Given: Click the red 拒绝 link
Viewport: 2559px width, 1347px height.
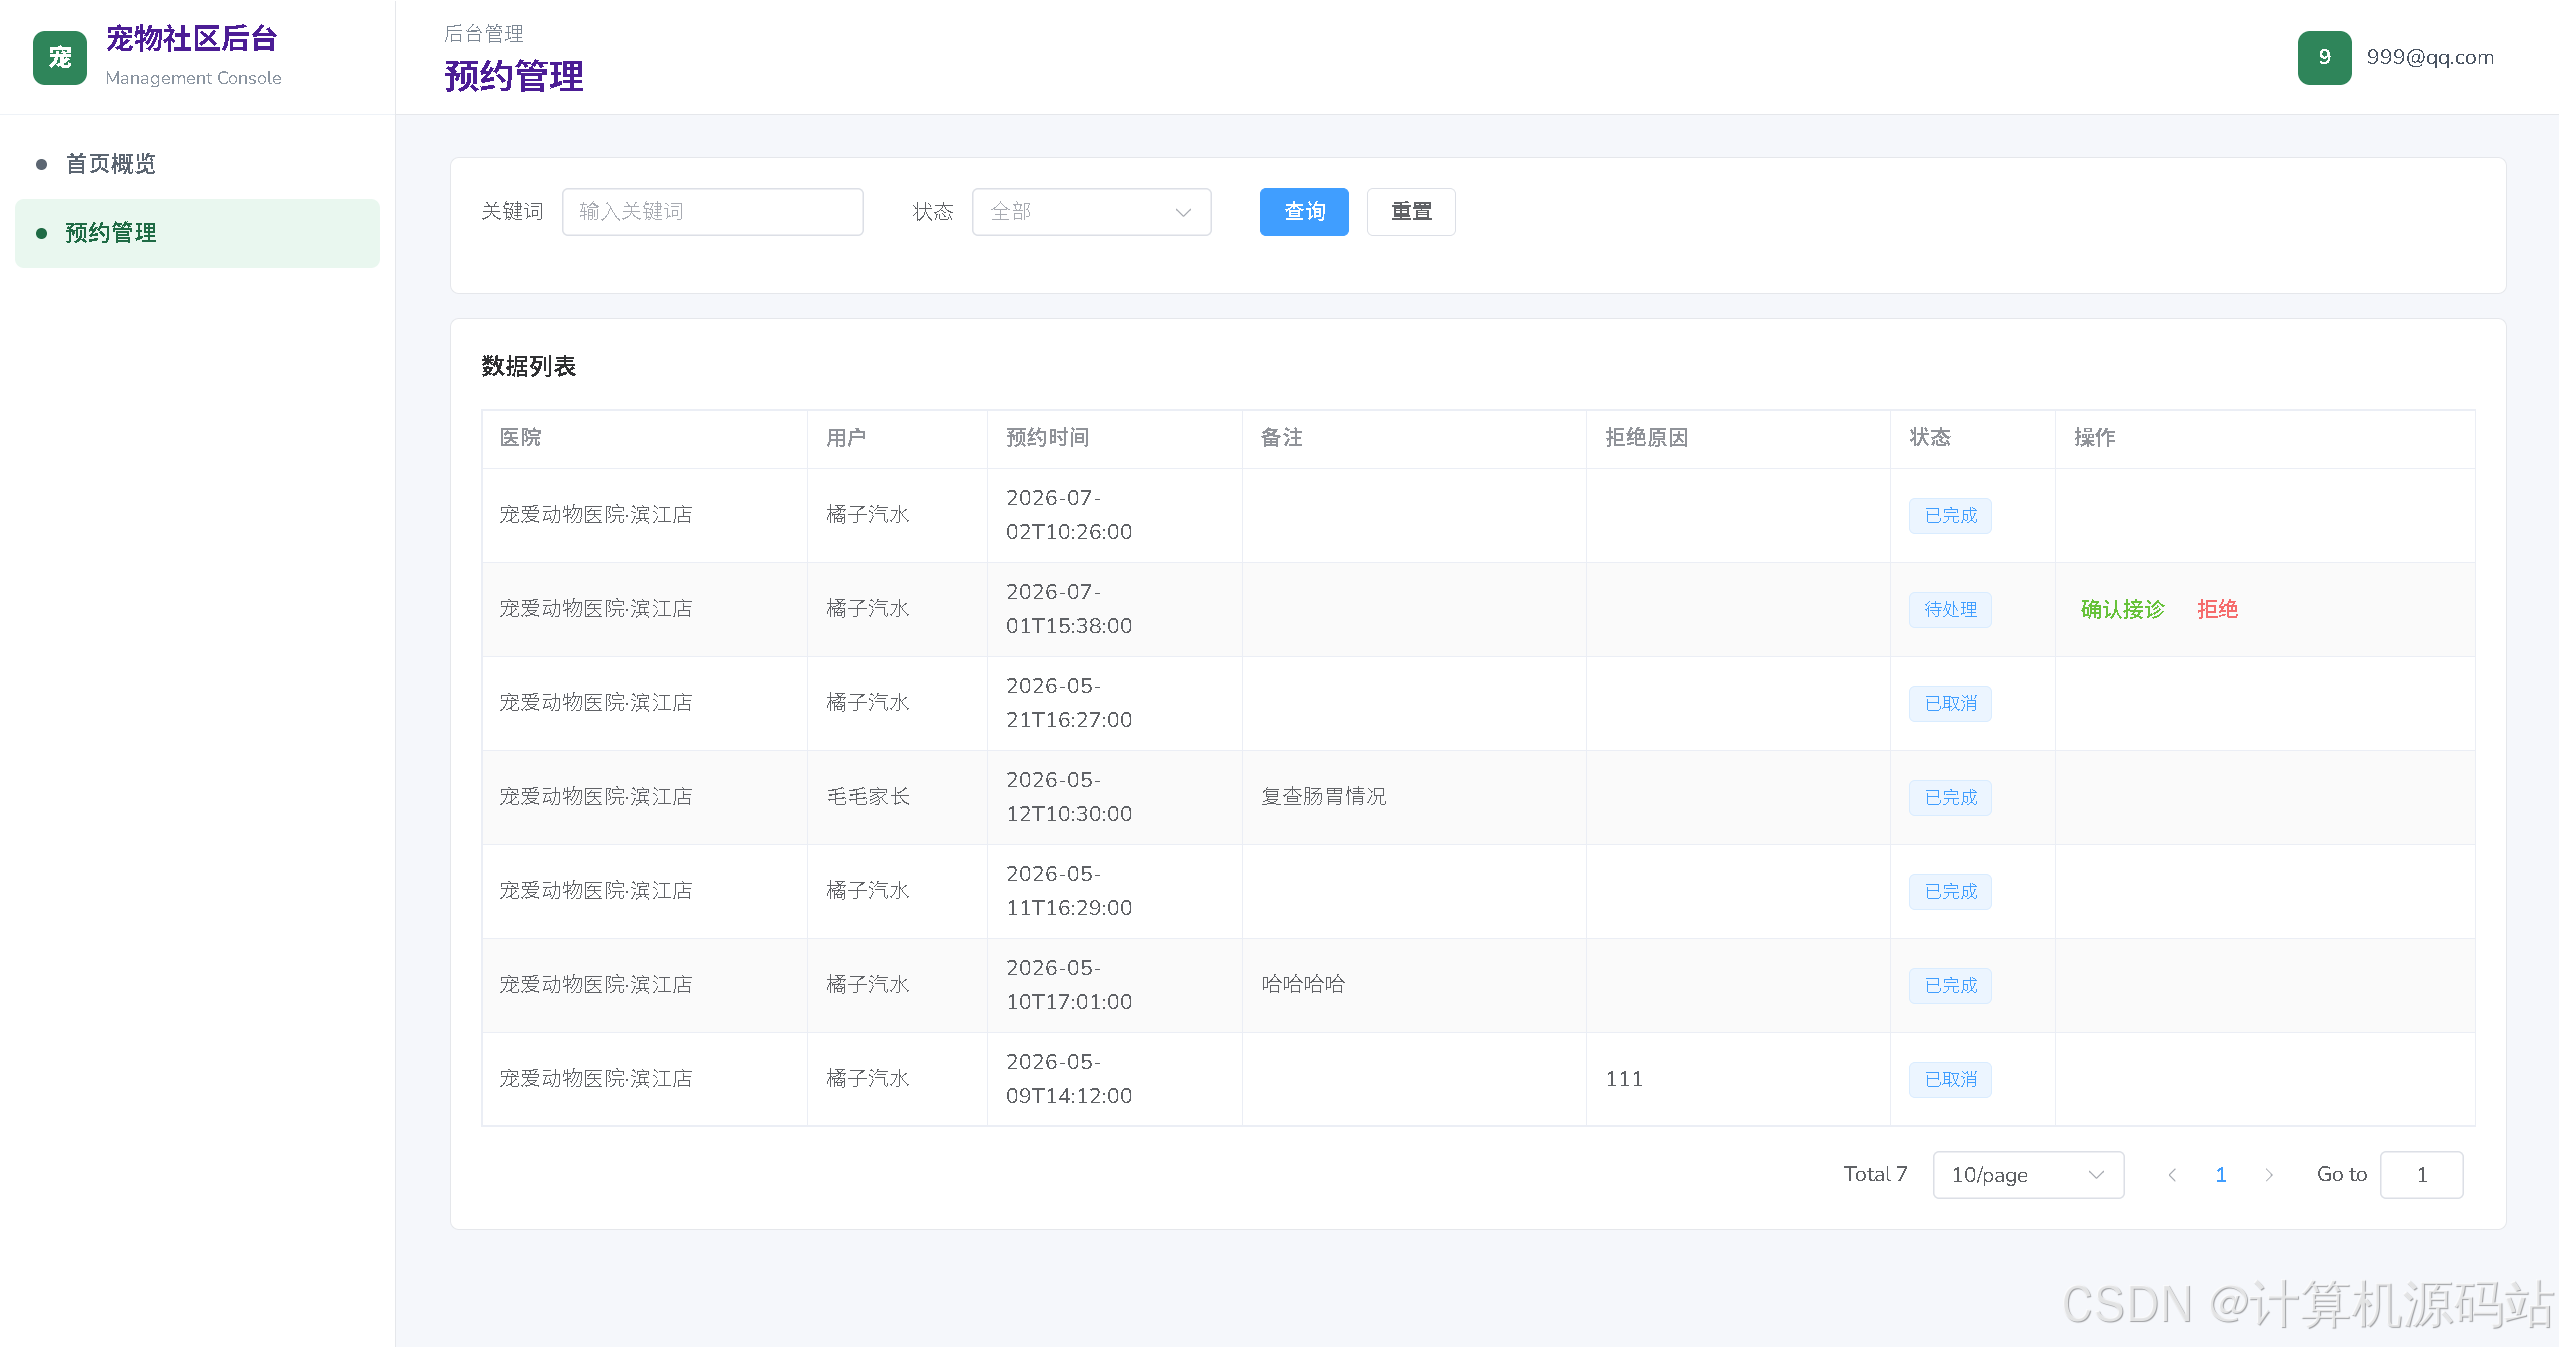Looking at the screenshot, I should coord(2217,609).
